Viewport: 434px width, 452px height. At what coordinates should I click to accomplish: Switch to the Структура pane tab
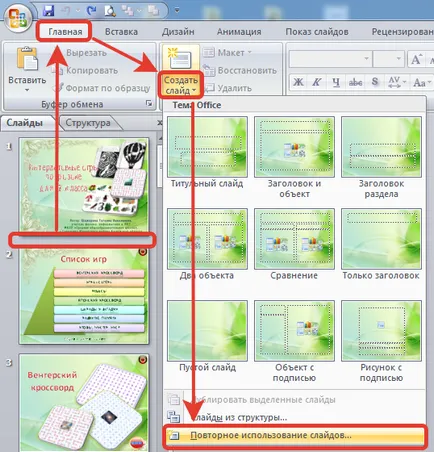point(88,123)
